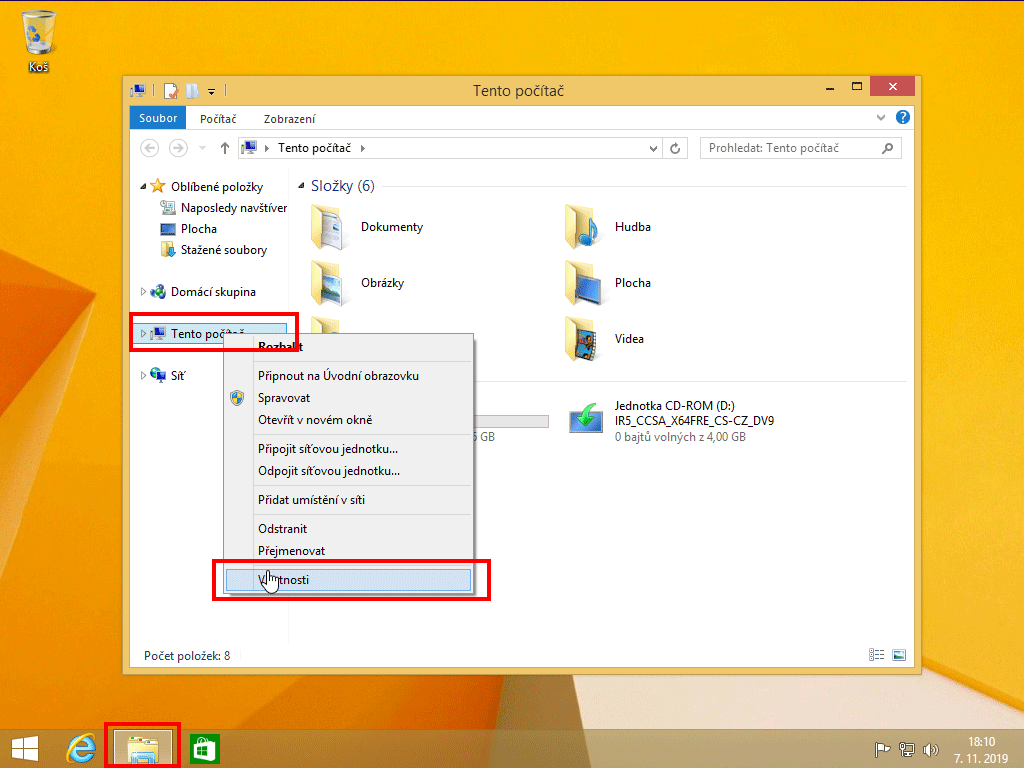
Task: Select the Obrázky folder icon
Action: [328, 283]
